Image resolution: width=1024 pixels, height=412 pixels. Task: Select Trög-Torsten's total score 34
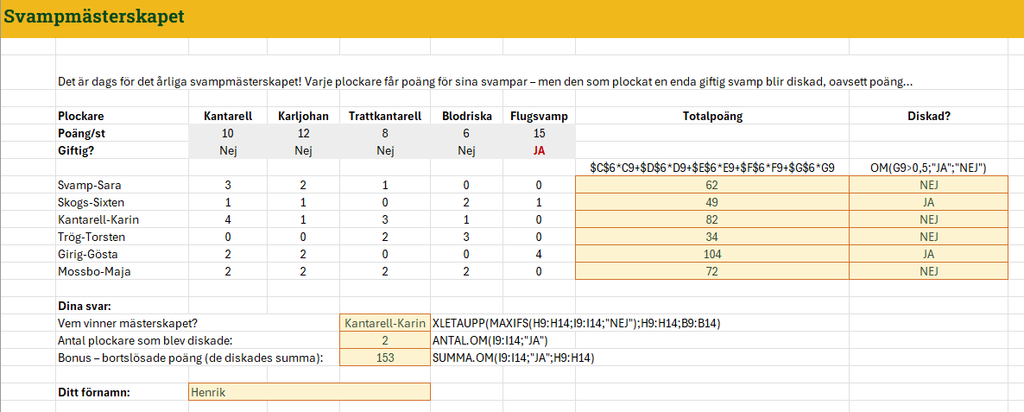coord(712,236)
